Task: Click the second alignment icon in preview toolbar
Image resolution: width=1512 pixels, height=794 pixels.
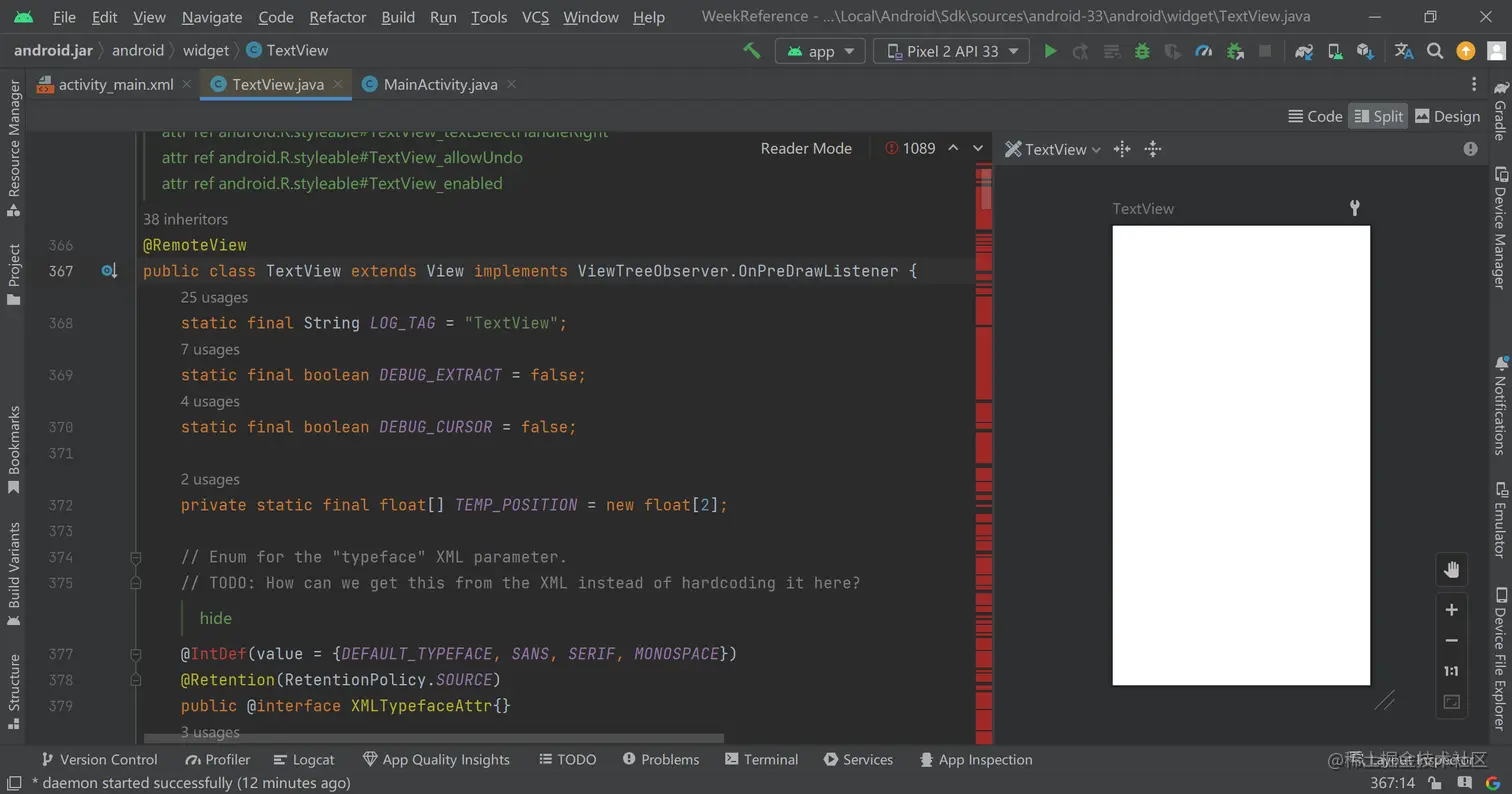Action: (1153, 149)
